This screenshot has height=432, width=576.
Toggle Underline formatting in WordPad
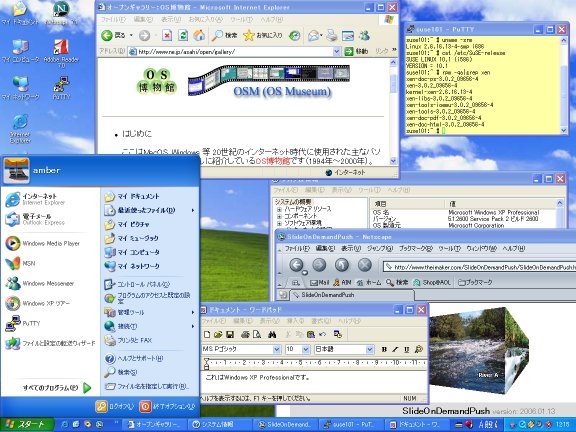click(407, 349)
